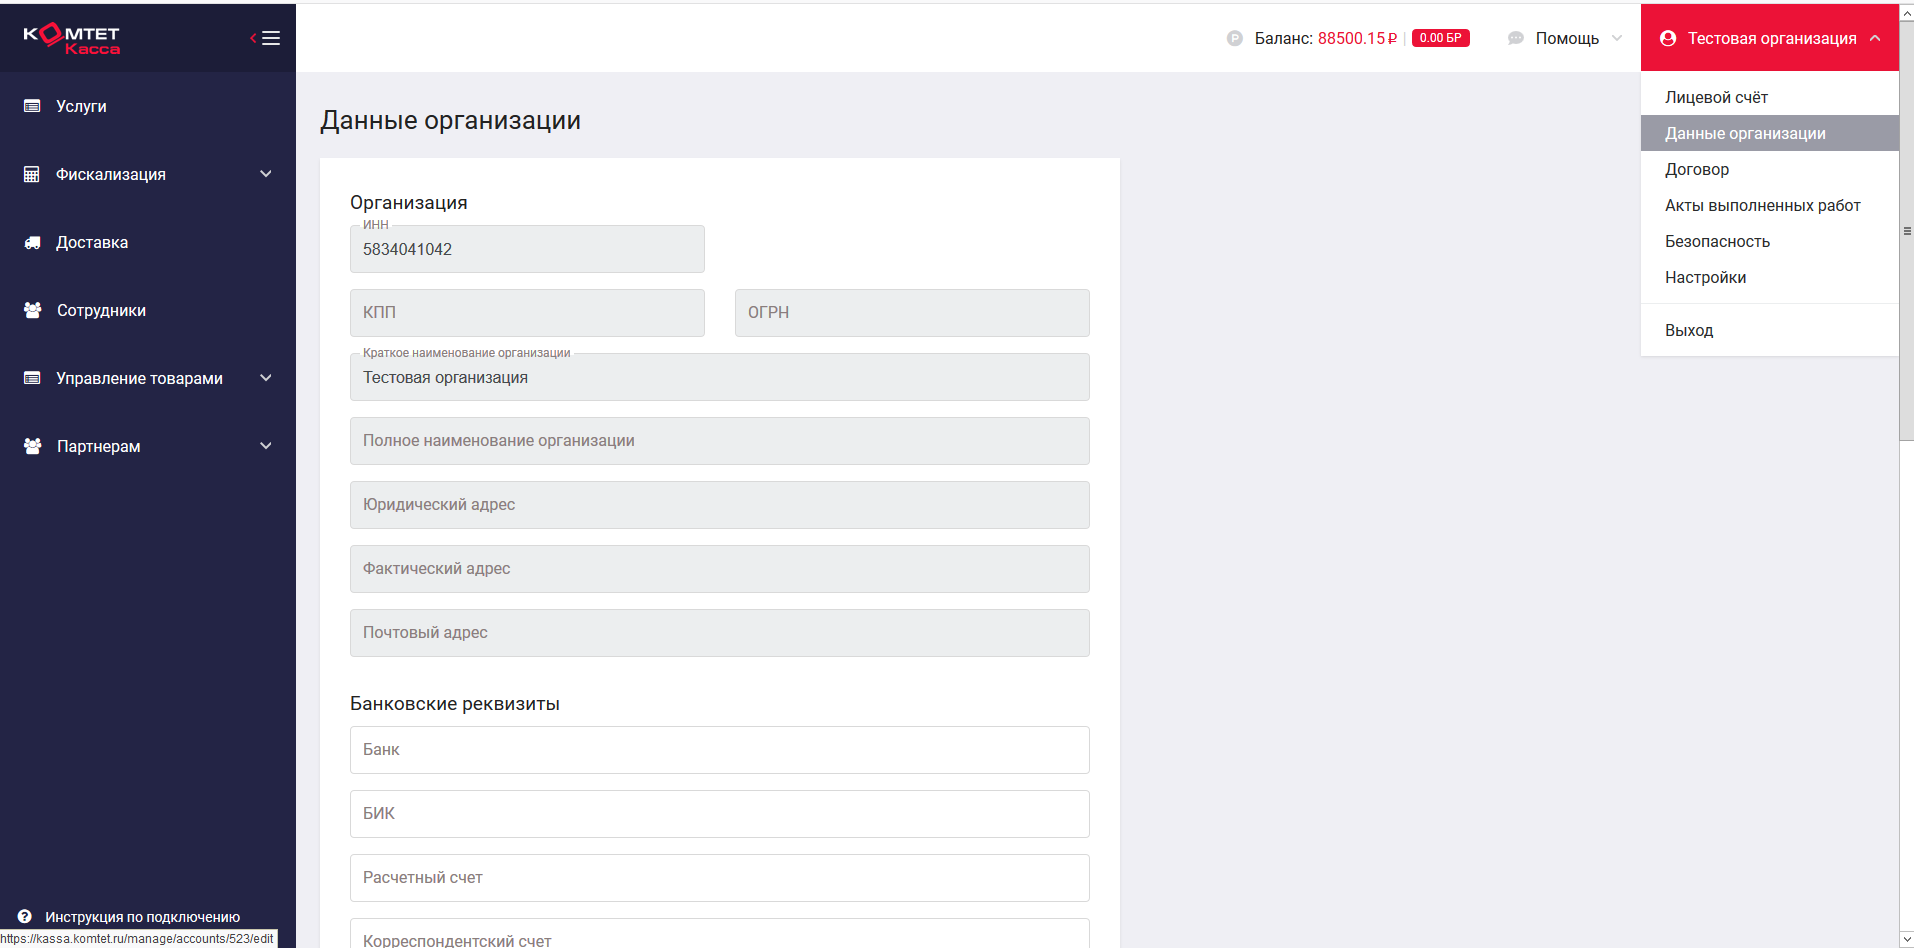This screenshot has height=948, width=1914.
Task: Expand the Фискализация submenu chevron
Action: (266, 174)
